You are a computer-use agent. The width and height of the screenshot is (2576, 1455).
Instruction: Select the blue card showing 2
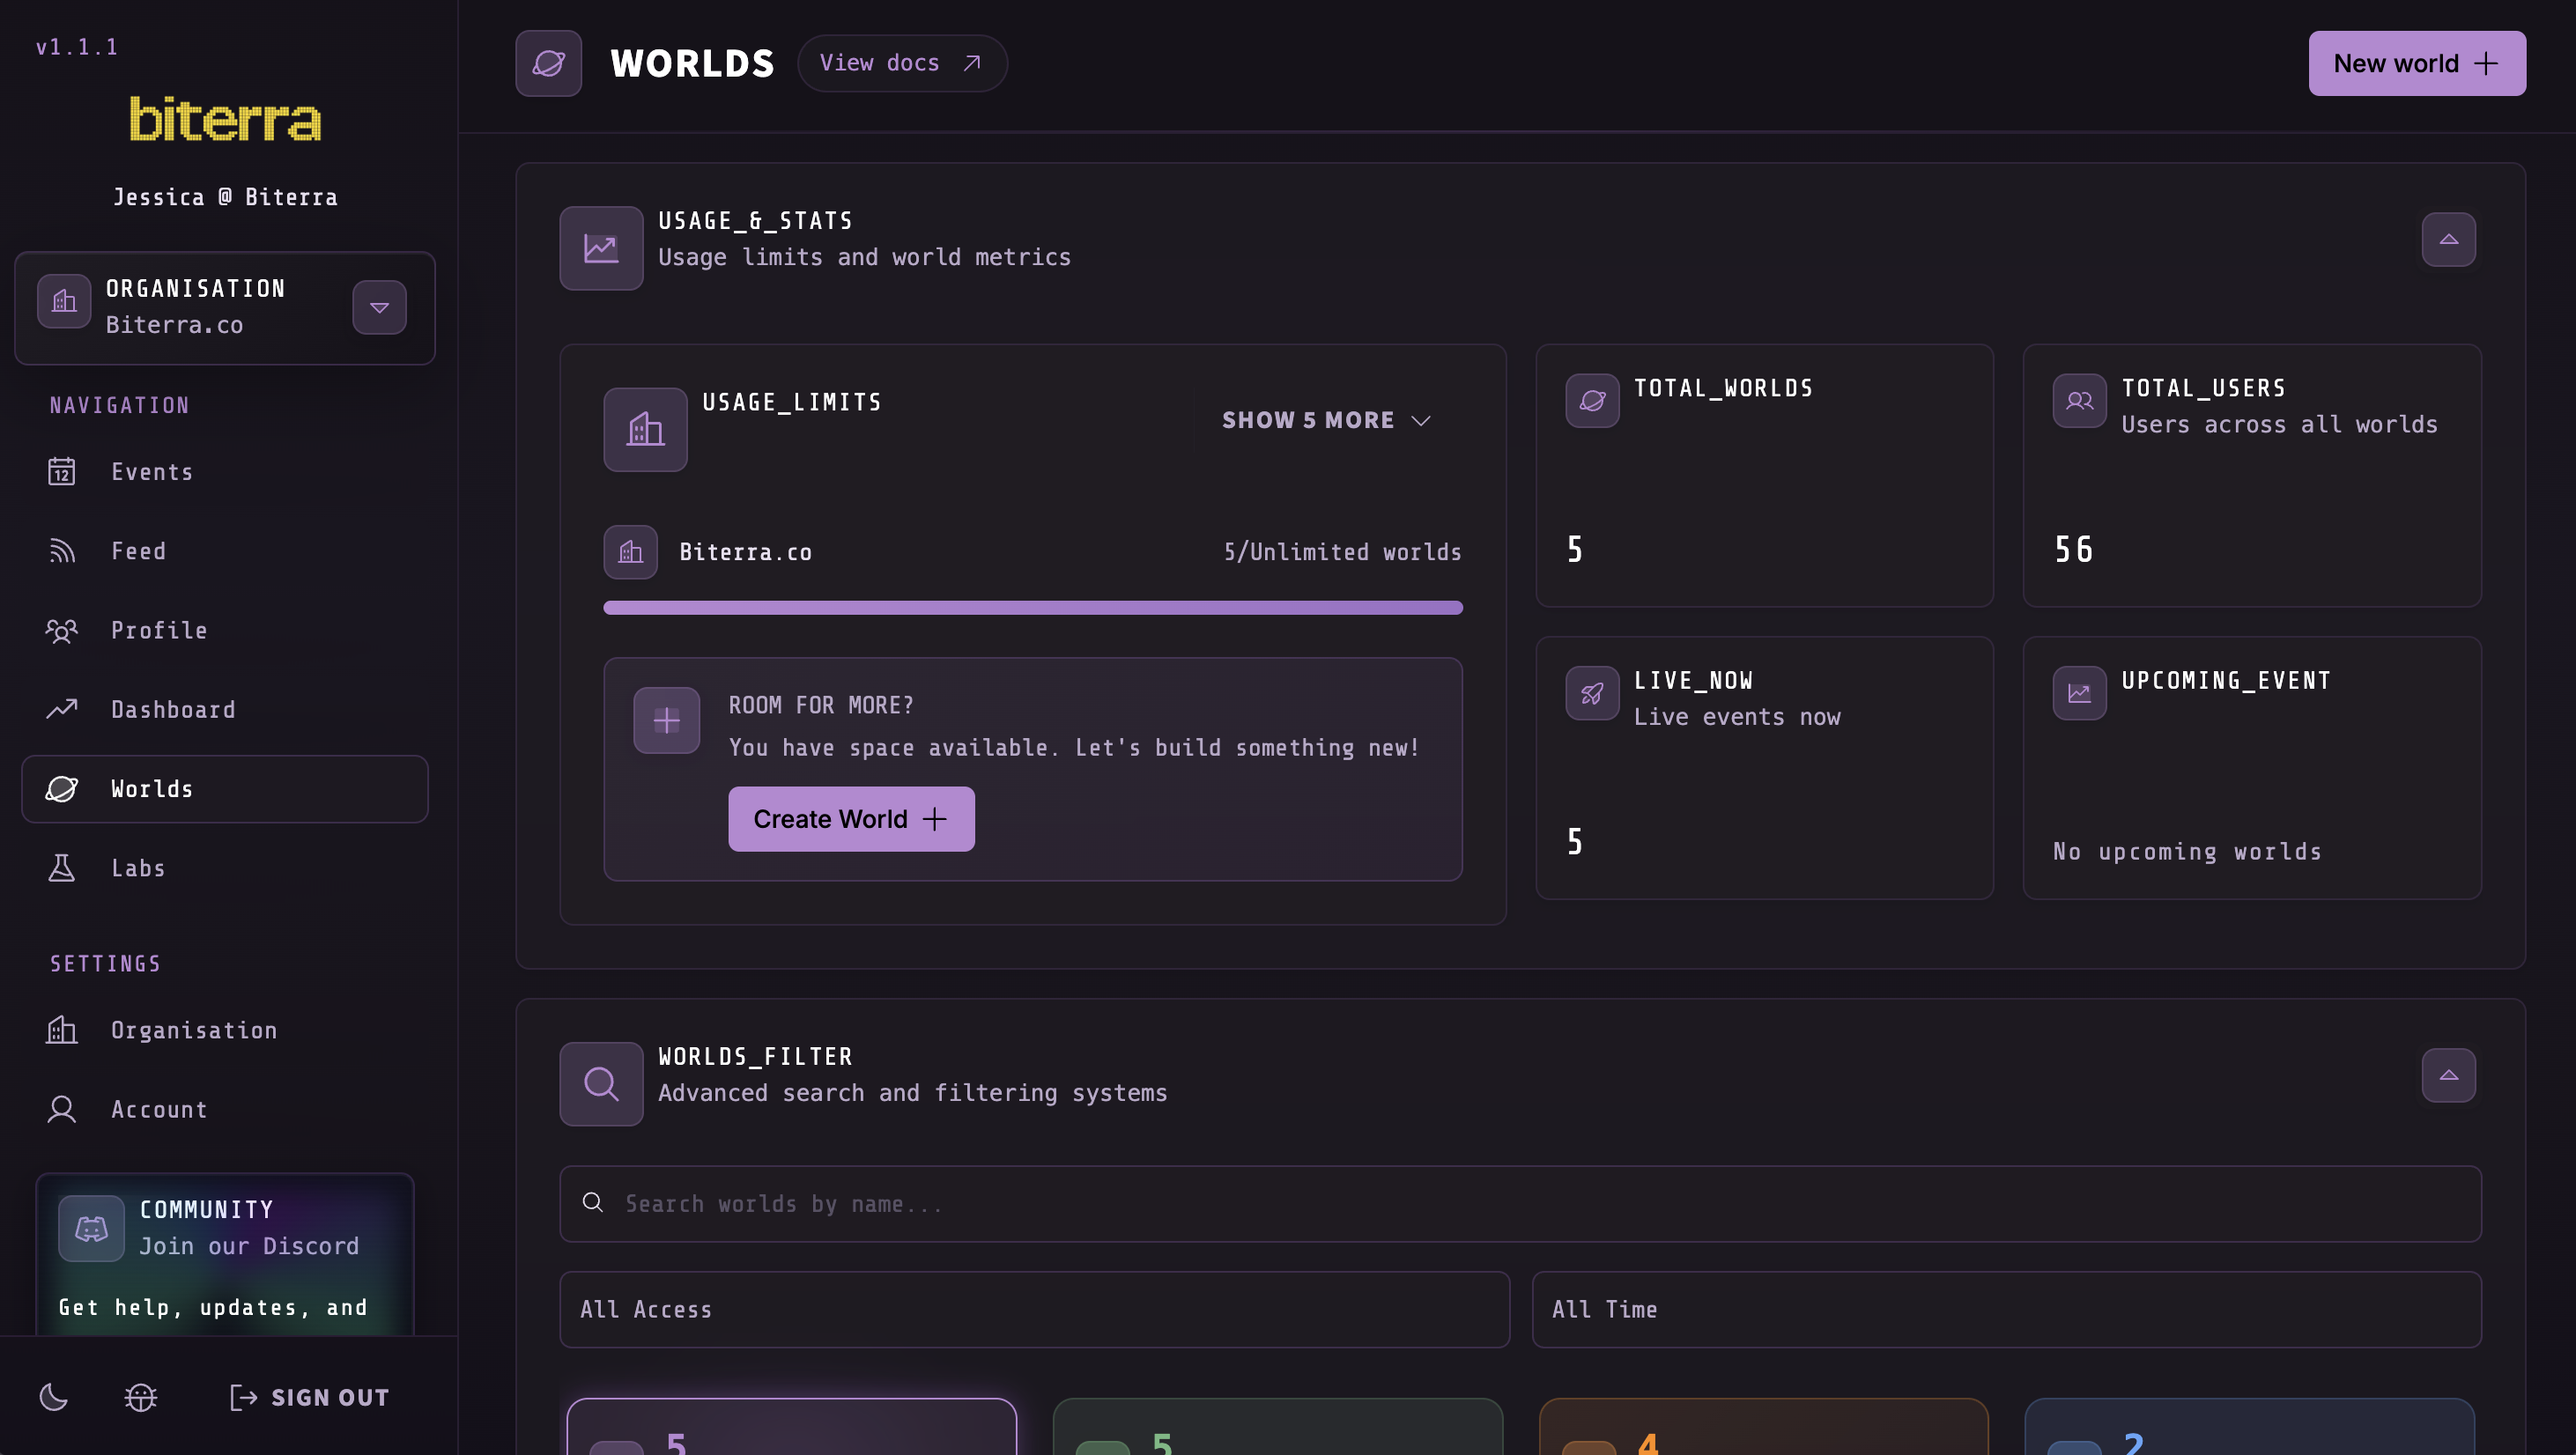pos(2249,1427)
